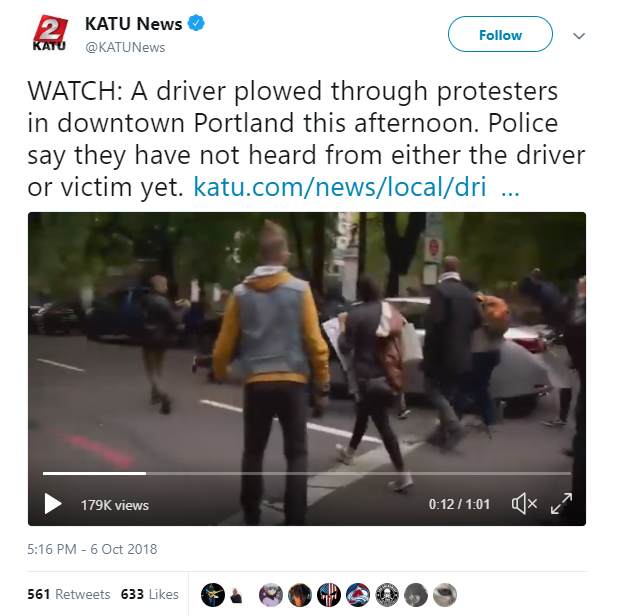Viewport: 618px width, 616px height.
Task: Open the guitar player liker avatar
Action: (x=213, y=595)
